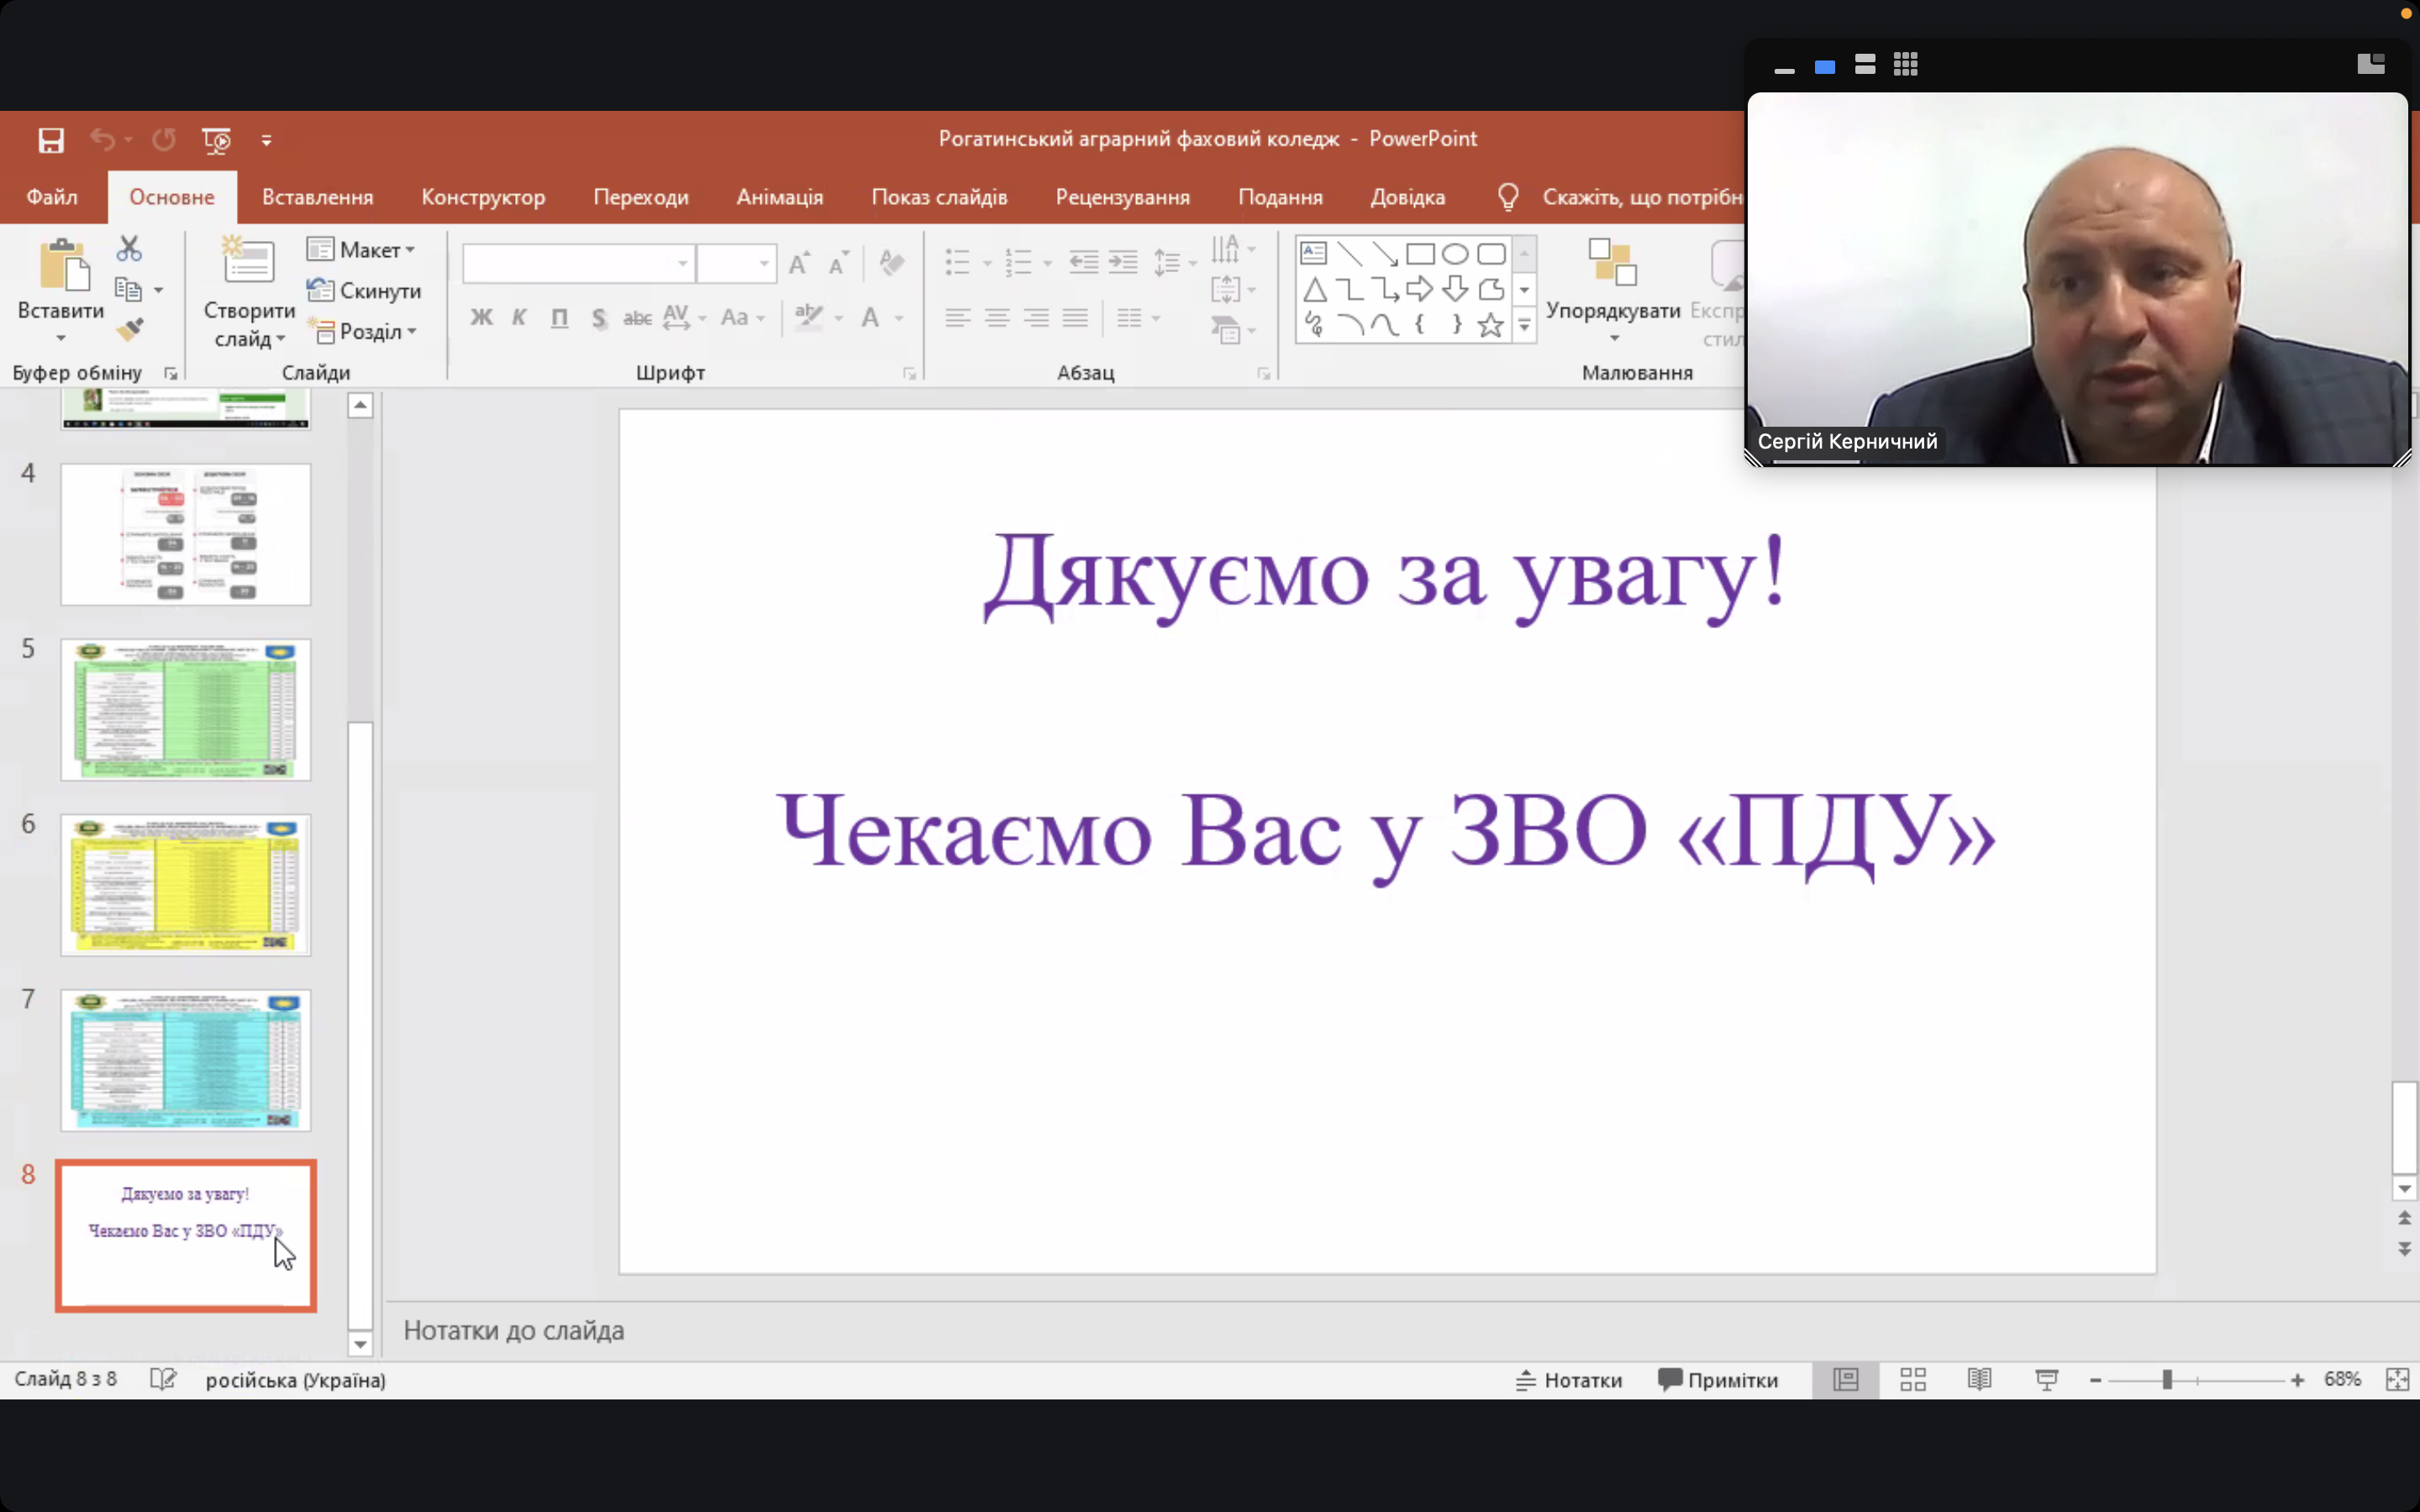Switch to Normal view button in status bar
This screenshot has height=1512, width=2420.
pos(1845,1380)
